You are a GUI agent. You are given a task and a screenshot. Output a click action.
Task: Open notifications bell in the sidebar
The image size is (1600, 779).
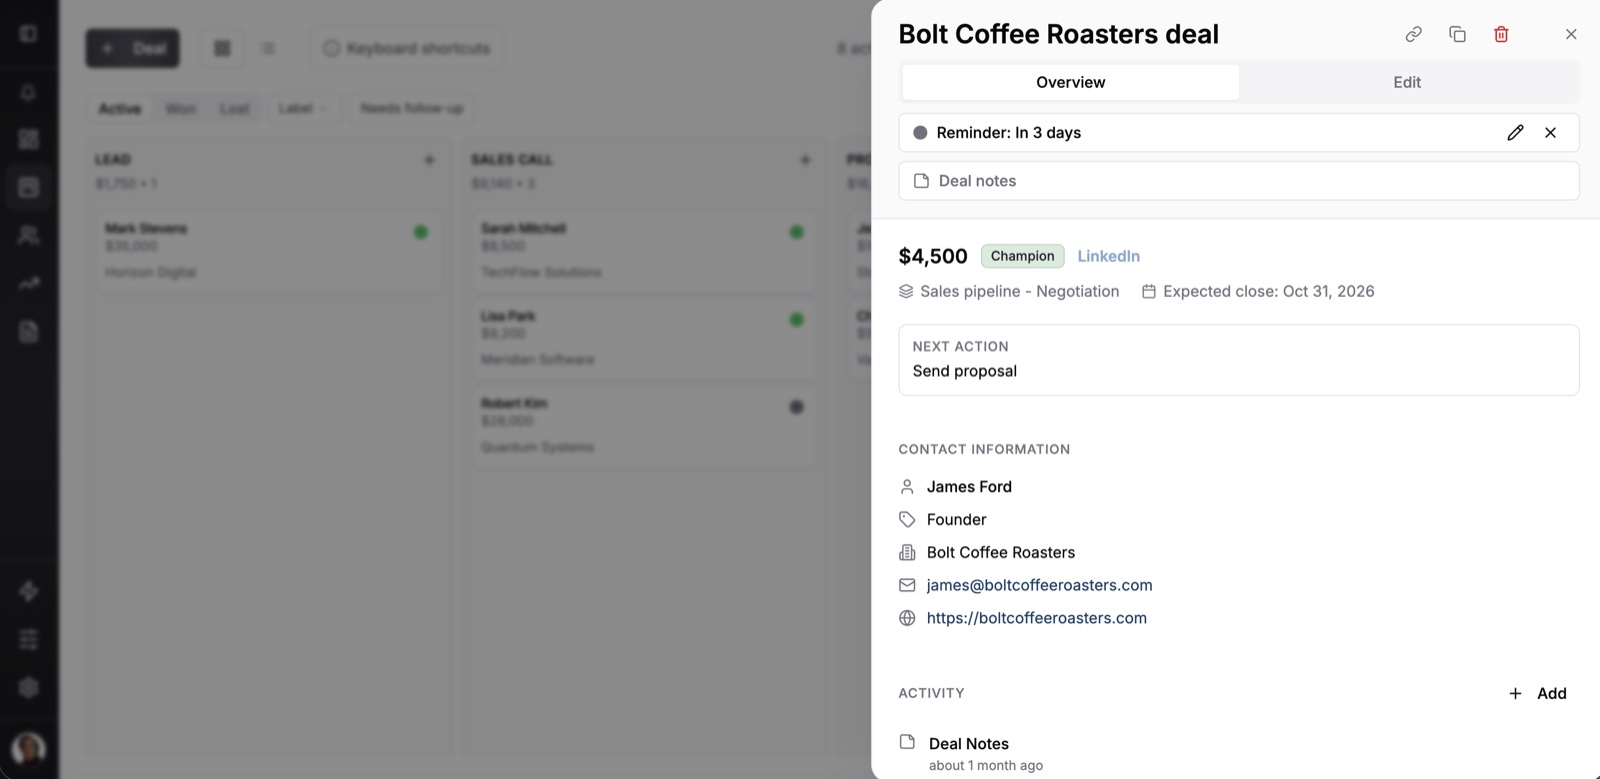tap(28, 92)
